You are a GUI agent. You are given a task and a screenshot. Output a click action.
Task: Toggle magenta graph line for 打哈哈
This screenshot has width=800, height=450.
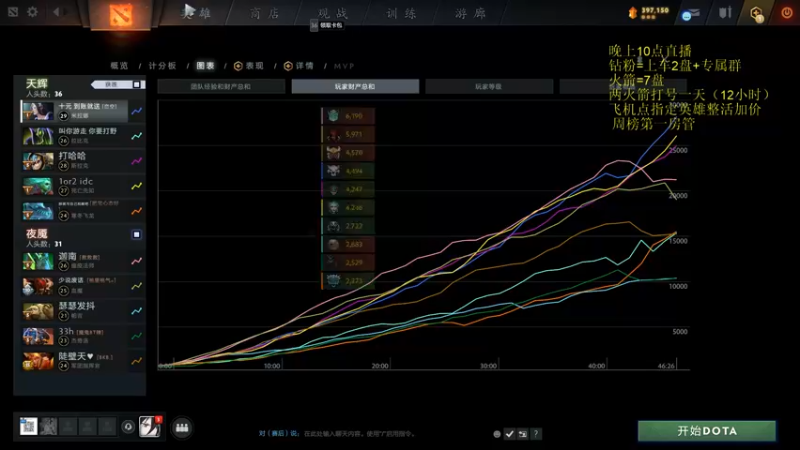pyautogui.click(x=136, y=161)
